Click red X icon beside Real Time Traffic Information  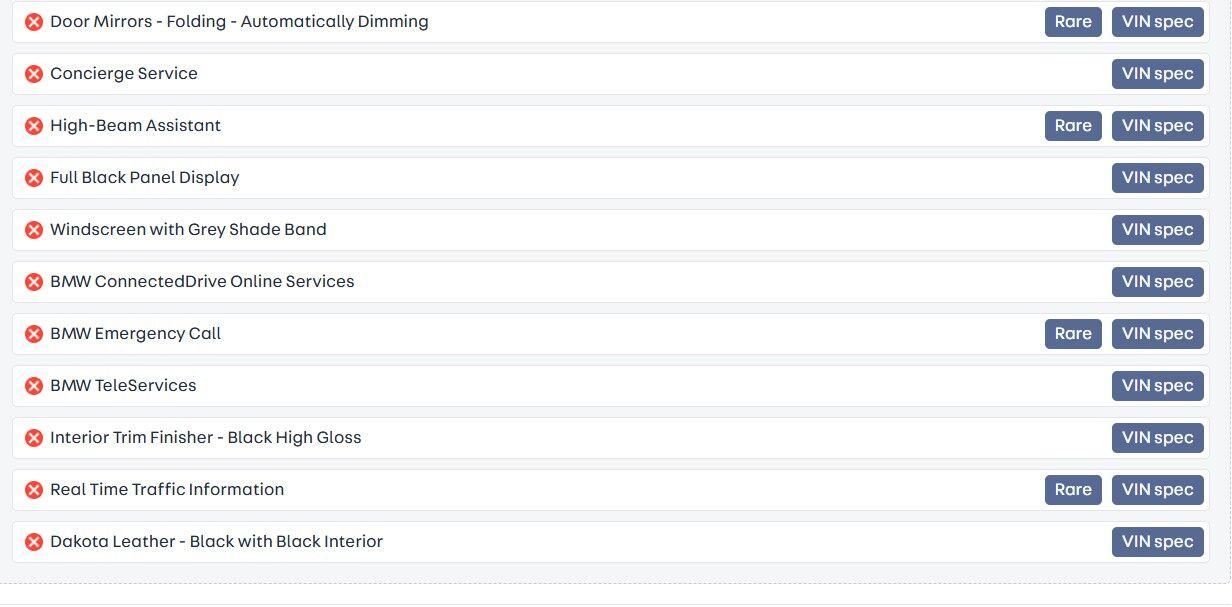(34, 490)
